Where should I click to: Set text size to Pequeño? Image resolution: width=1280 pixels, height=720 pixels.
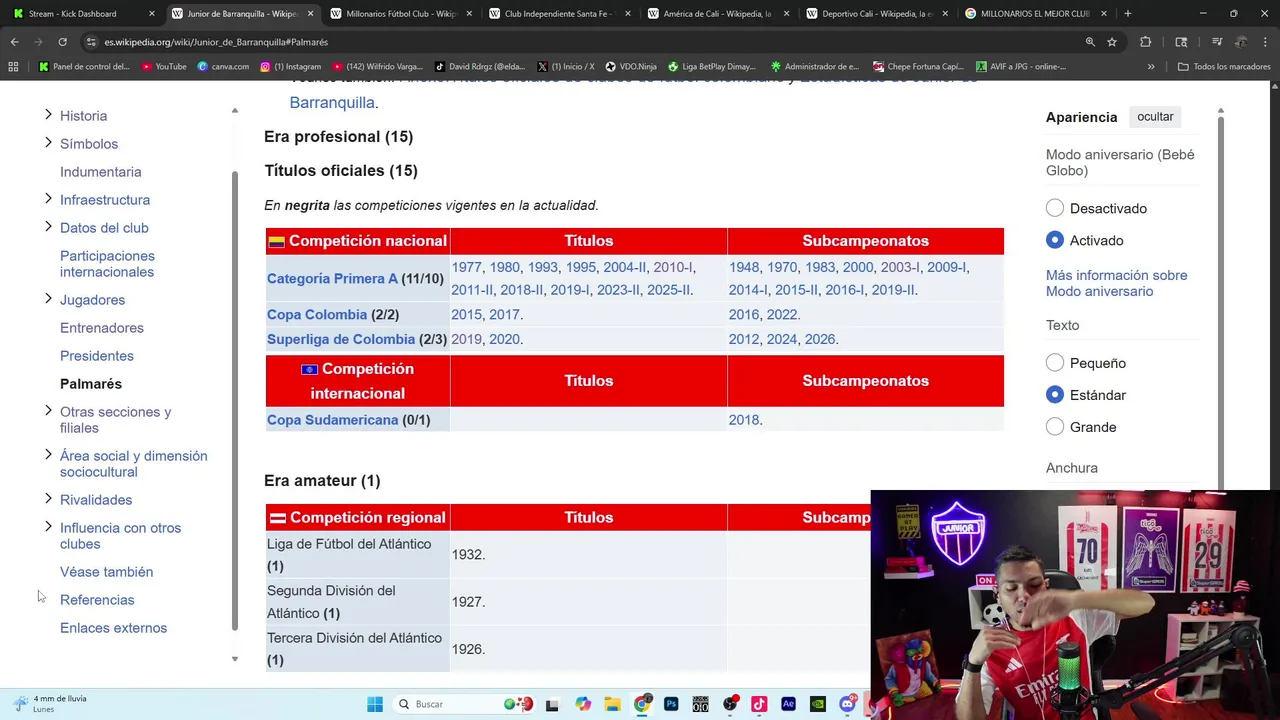tap(1055, 363)
